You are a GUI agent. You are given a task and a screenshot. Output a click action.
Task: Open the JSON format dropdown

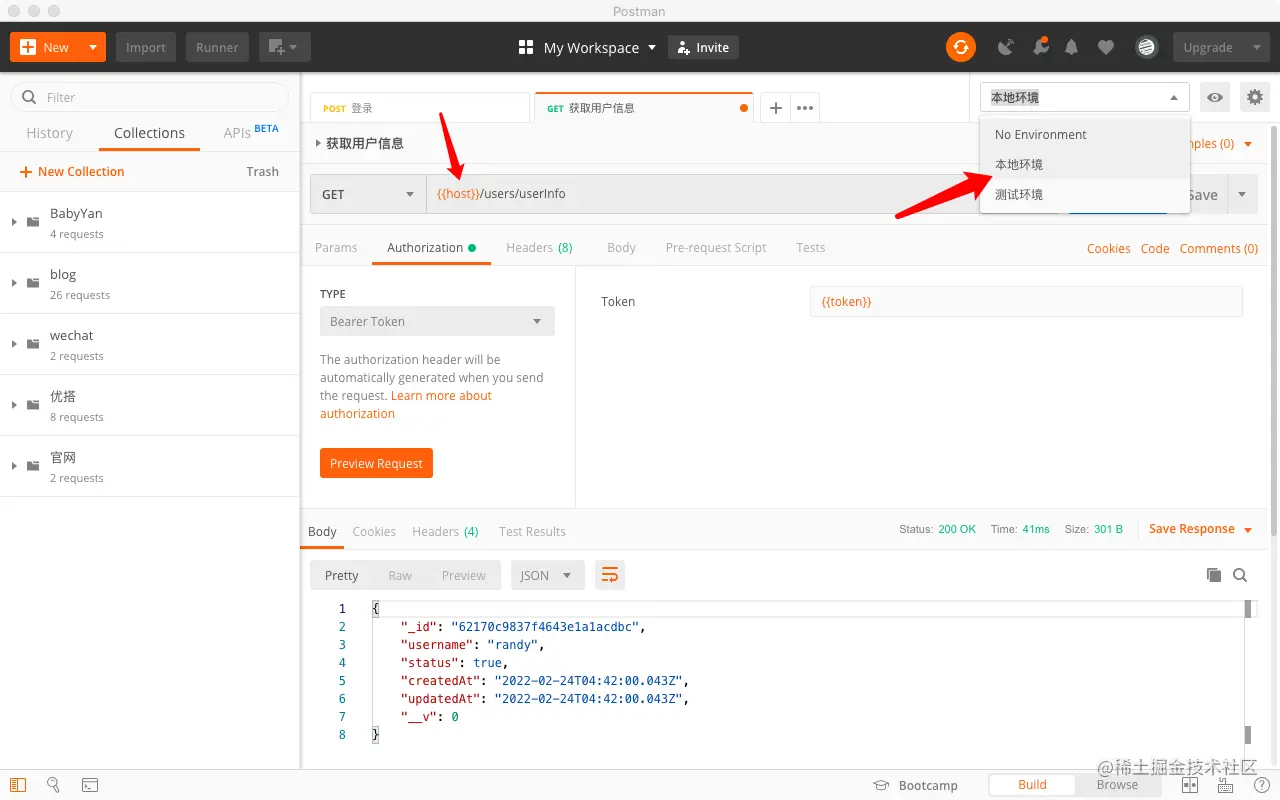tap(547, 575)
